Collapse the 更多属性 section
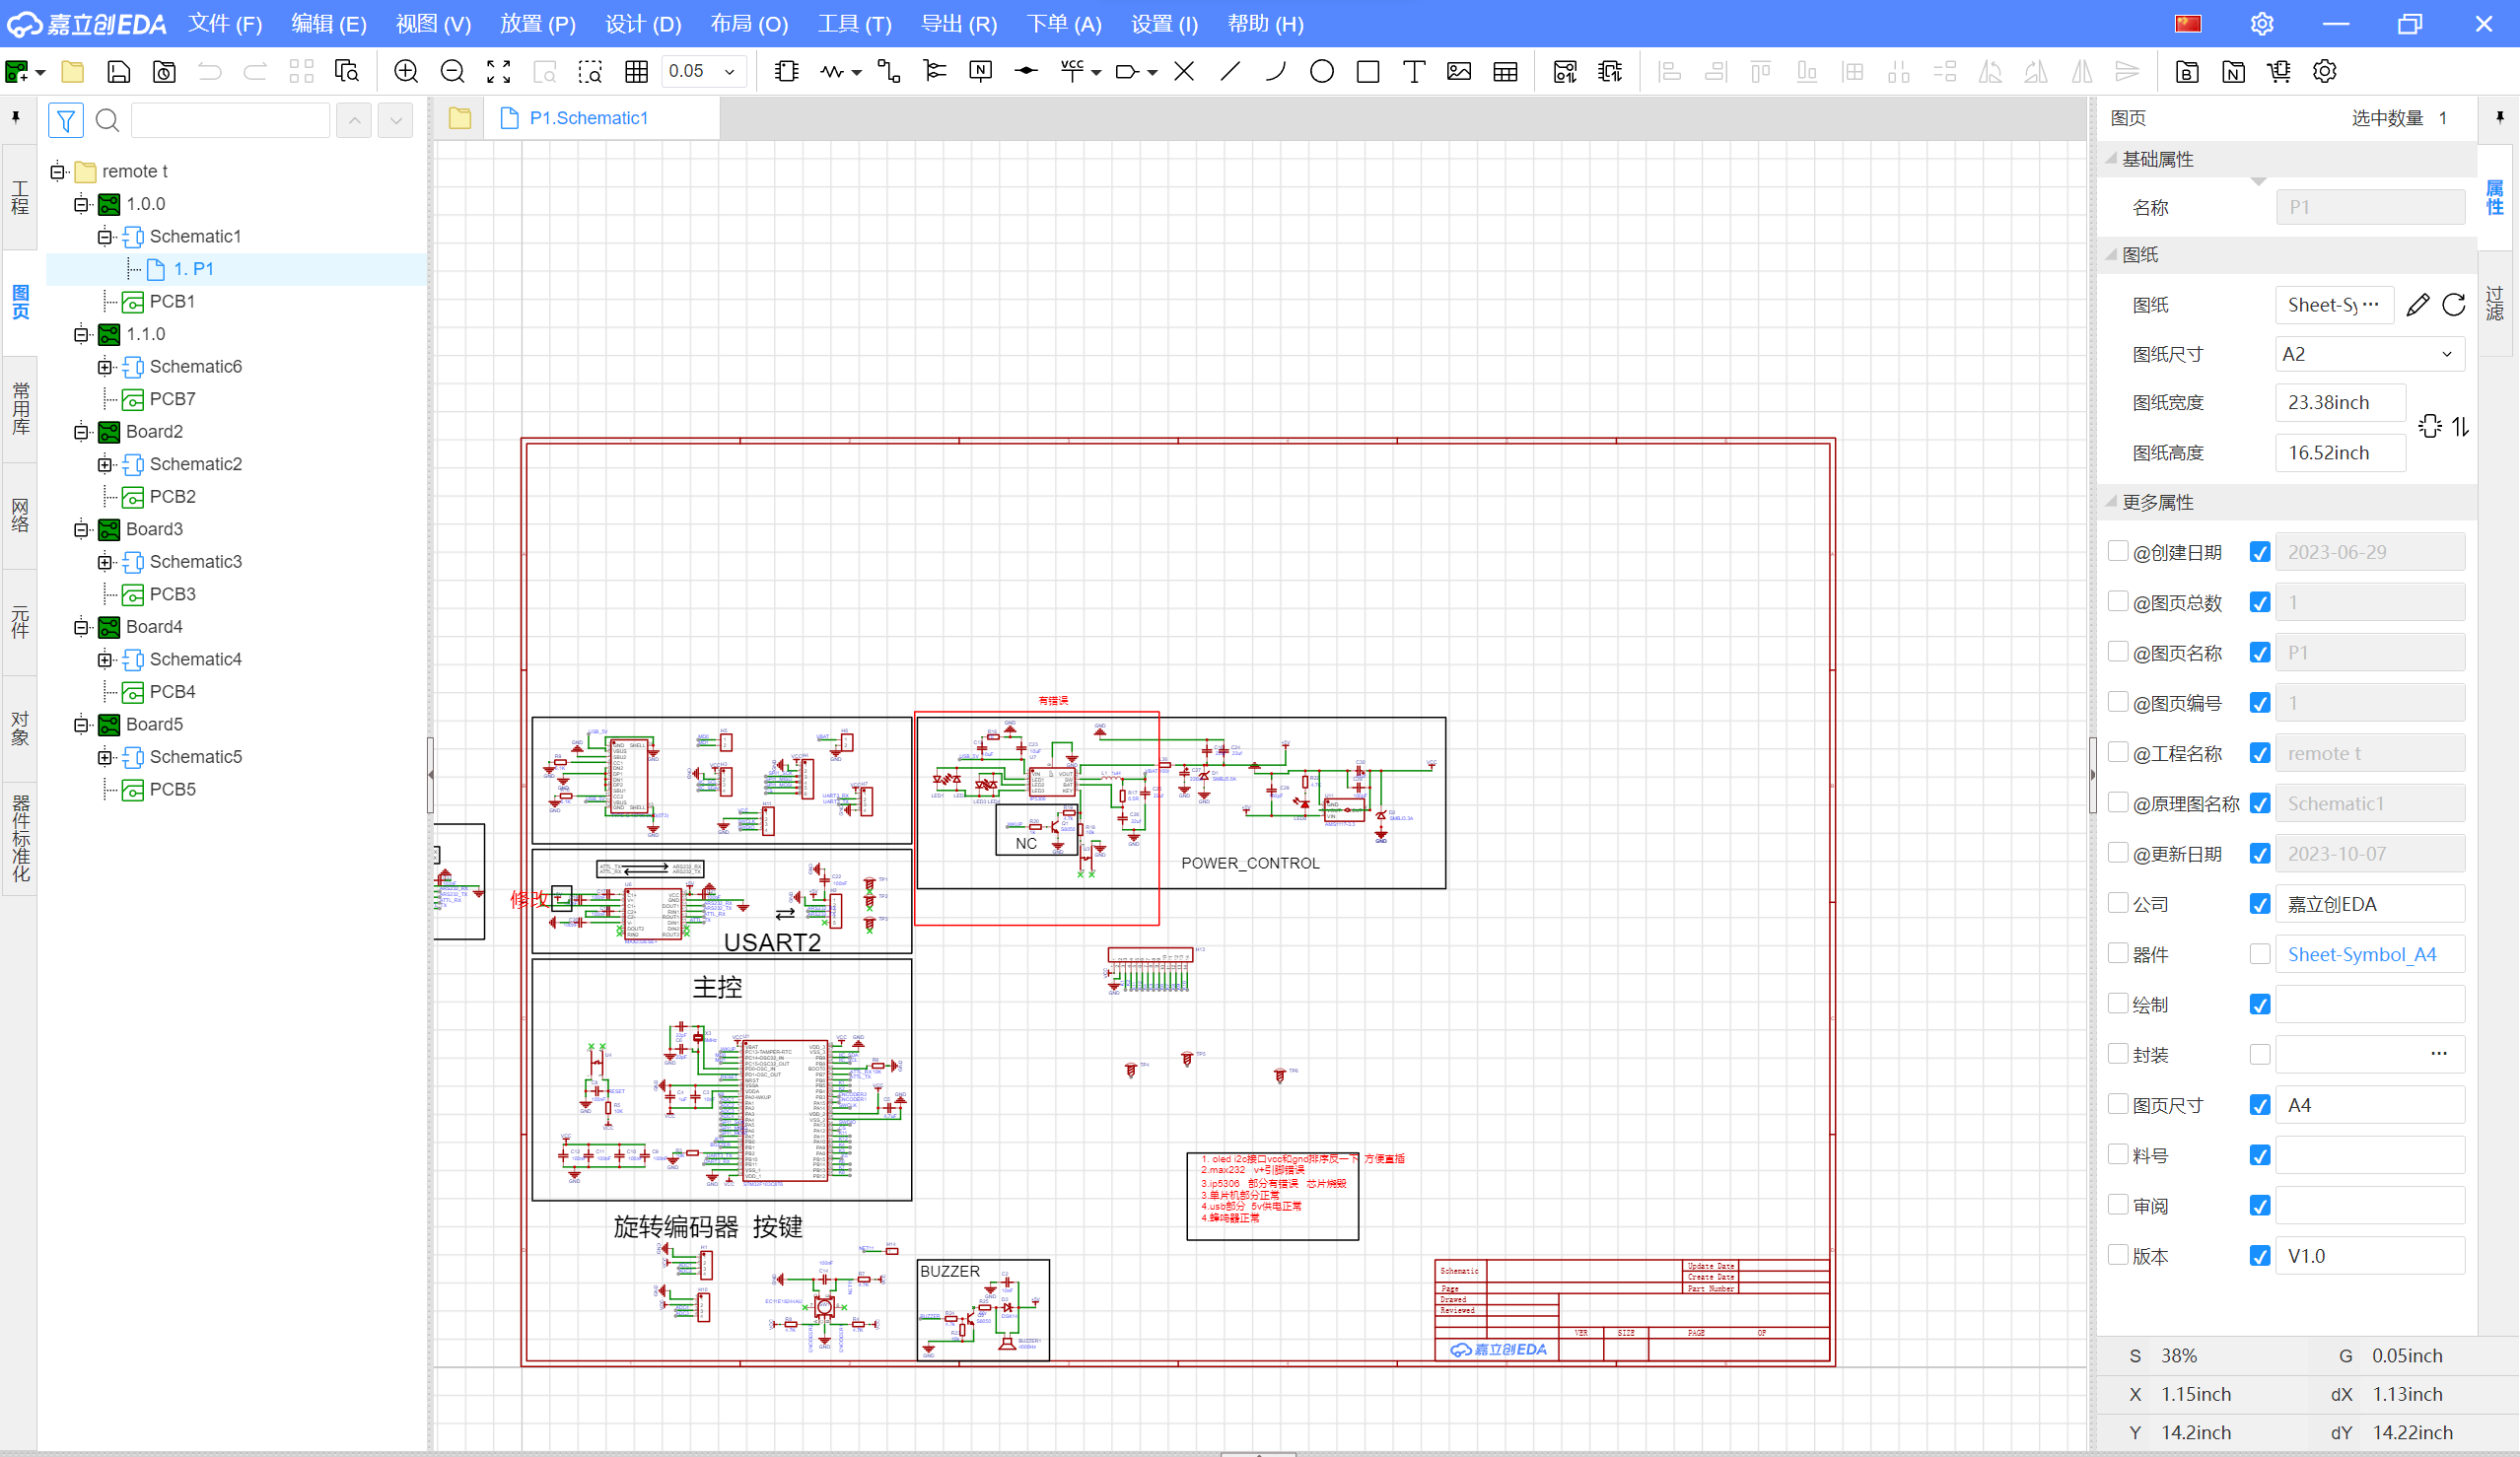The height and width of the screenshot is (1457, 2520). click(x=2112, y=502)
